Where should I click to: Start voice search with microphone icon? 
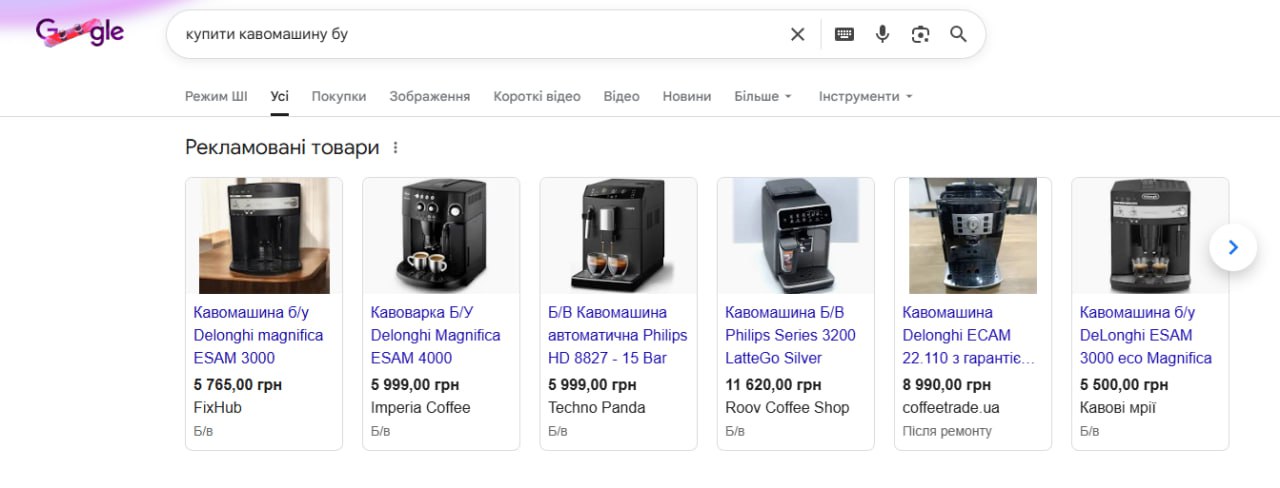[x=882, y=34]
